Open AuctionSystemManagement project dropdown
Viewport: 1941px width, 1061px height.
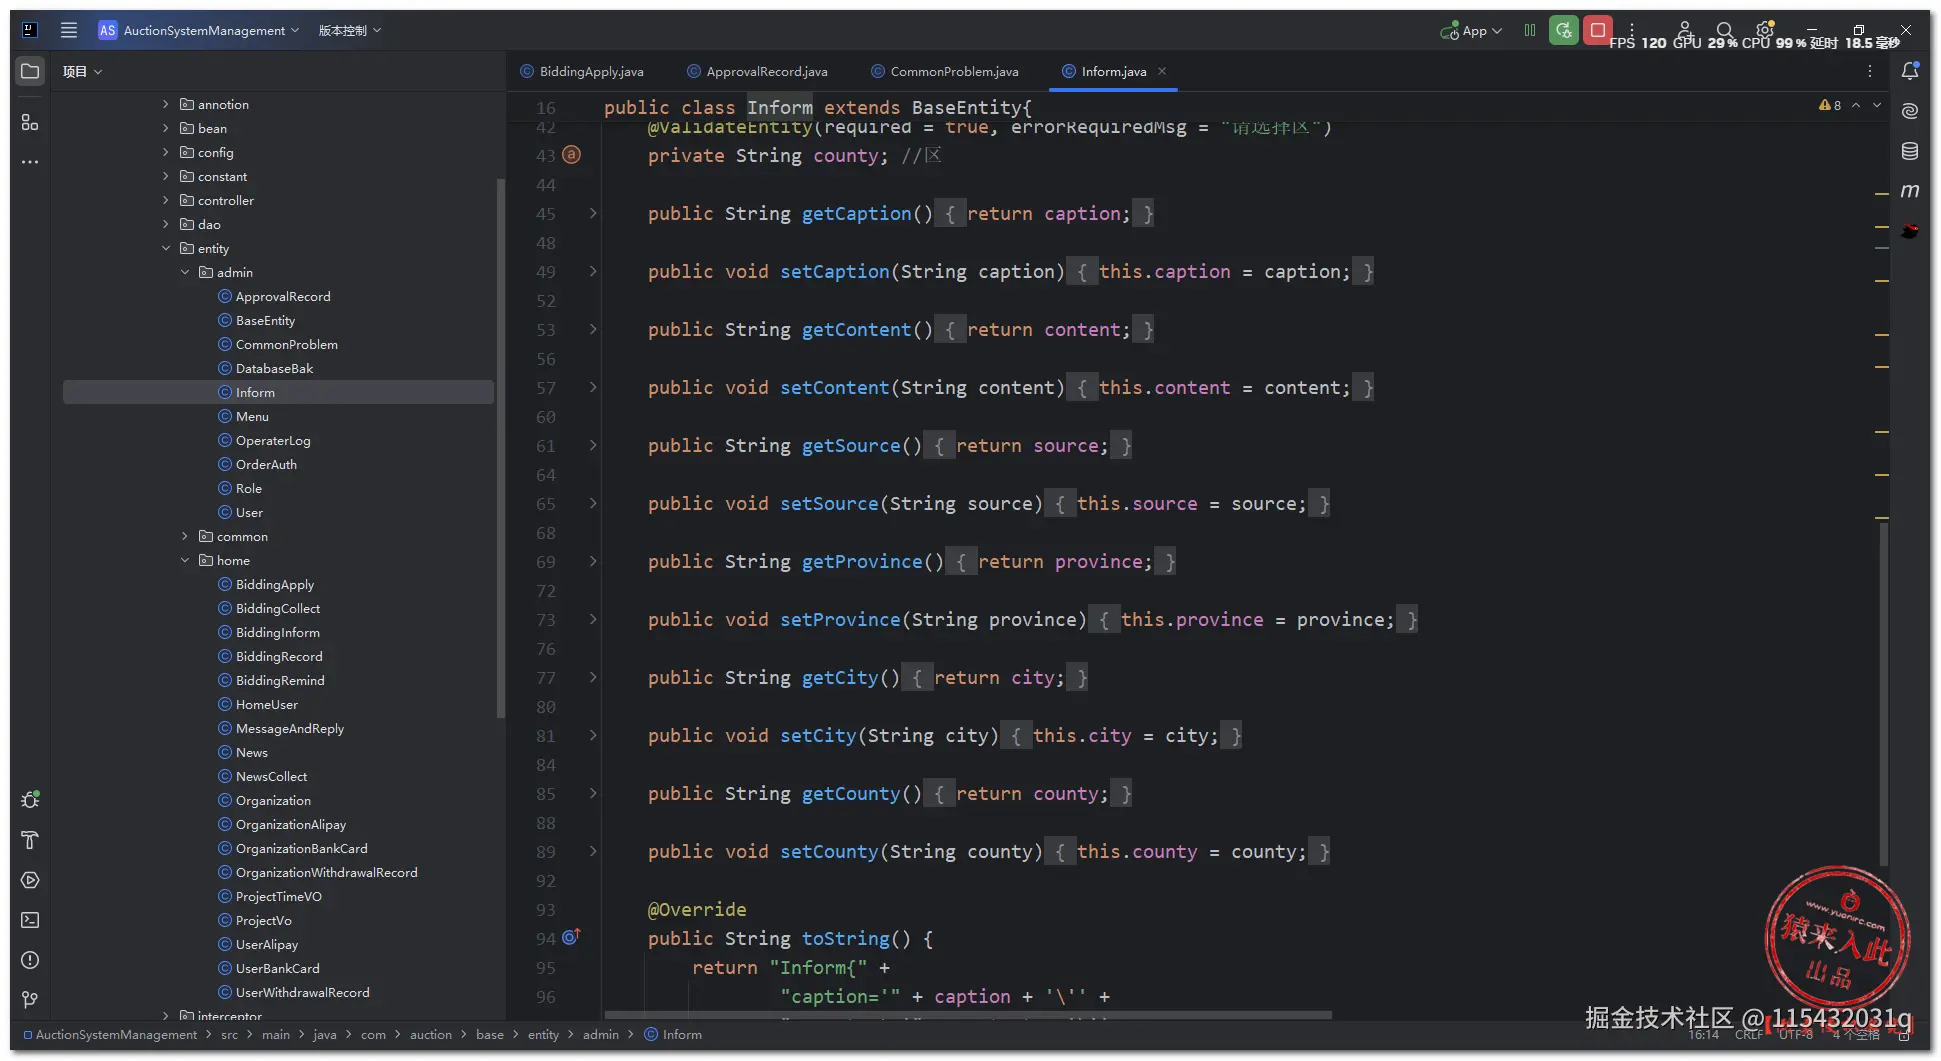coord(199,30)
